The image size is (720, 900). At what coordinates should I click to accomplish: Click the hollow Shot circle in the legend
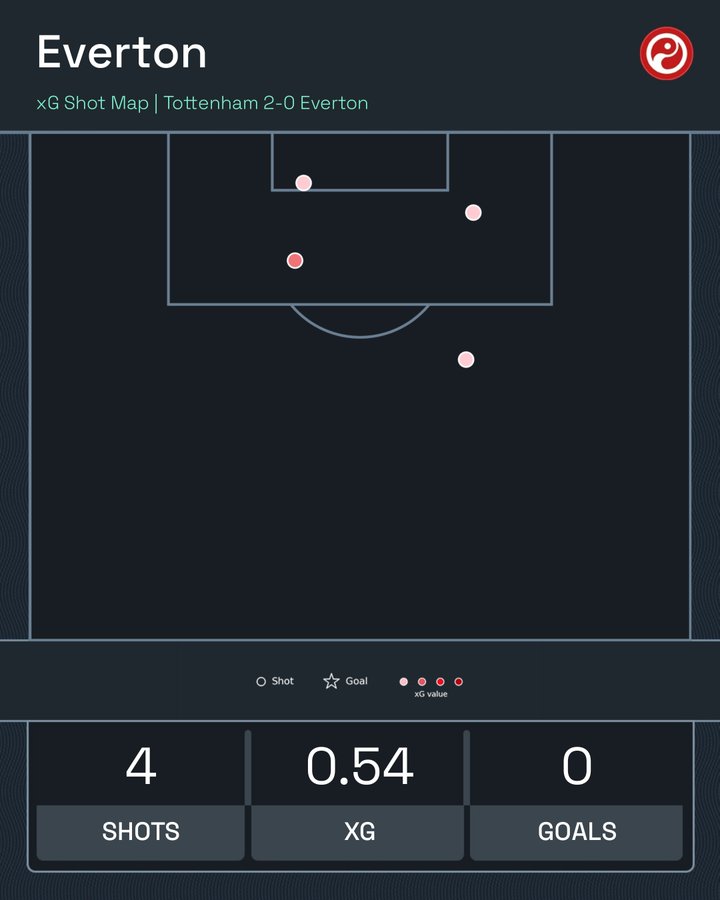click(261, 682)
